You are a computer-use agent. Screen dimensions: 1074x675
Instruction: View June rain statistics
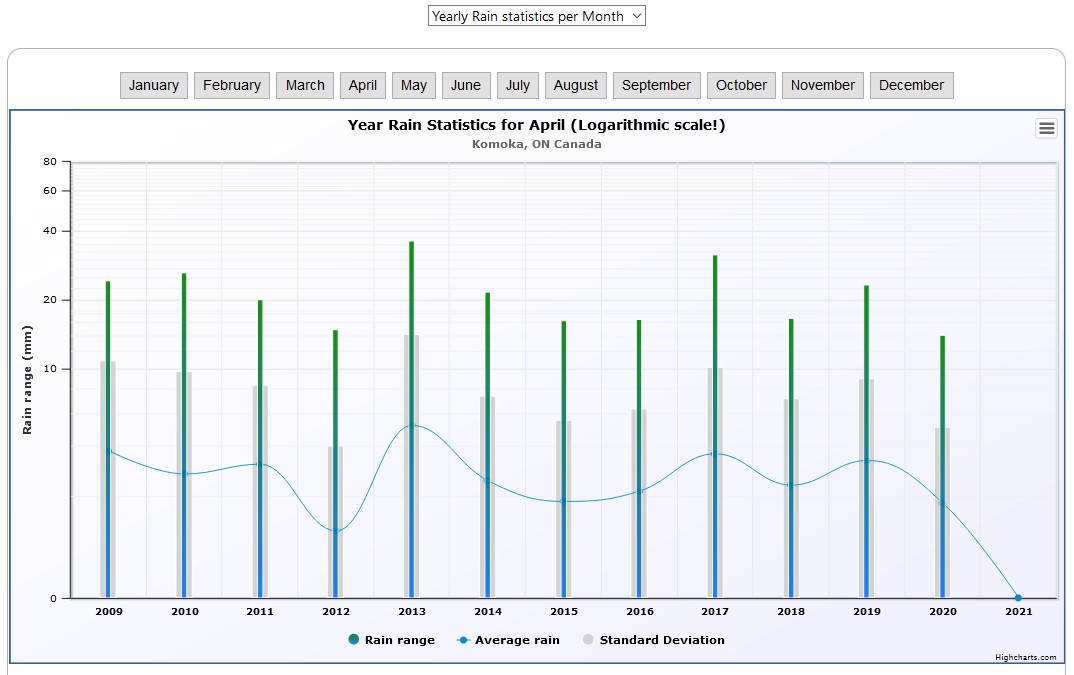point(466,85)
